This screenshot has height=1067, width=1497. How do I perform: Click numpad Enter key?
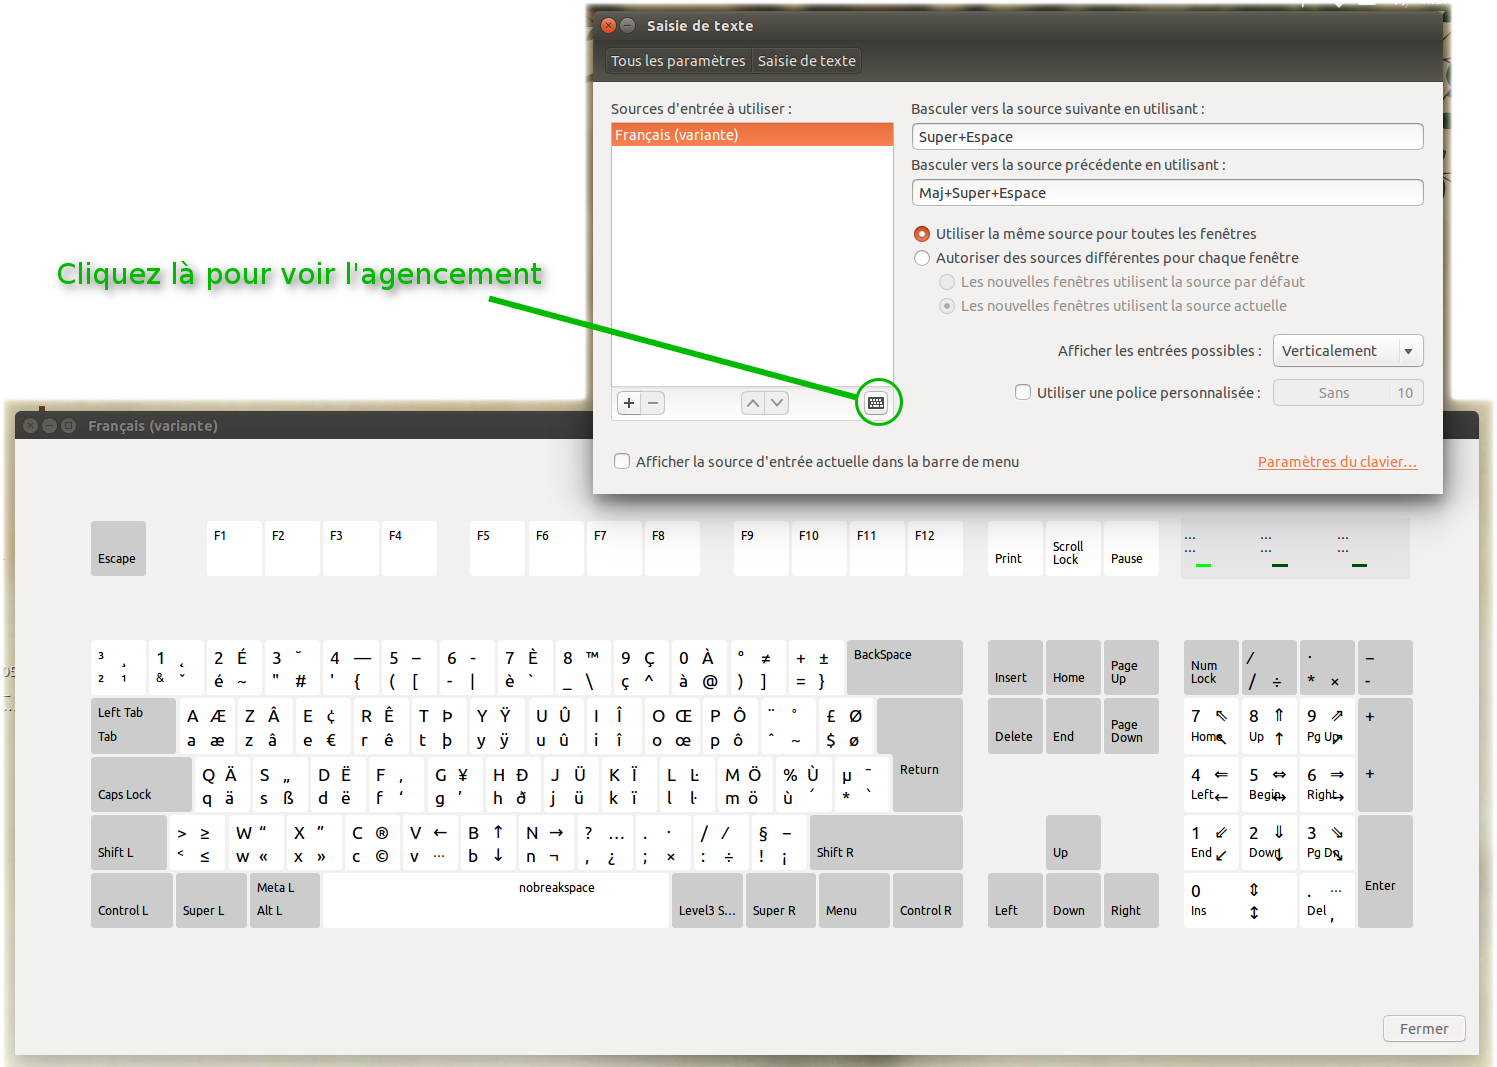(1385, 871)
